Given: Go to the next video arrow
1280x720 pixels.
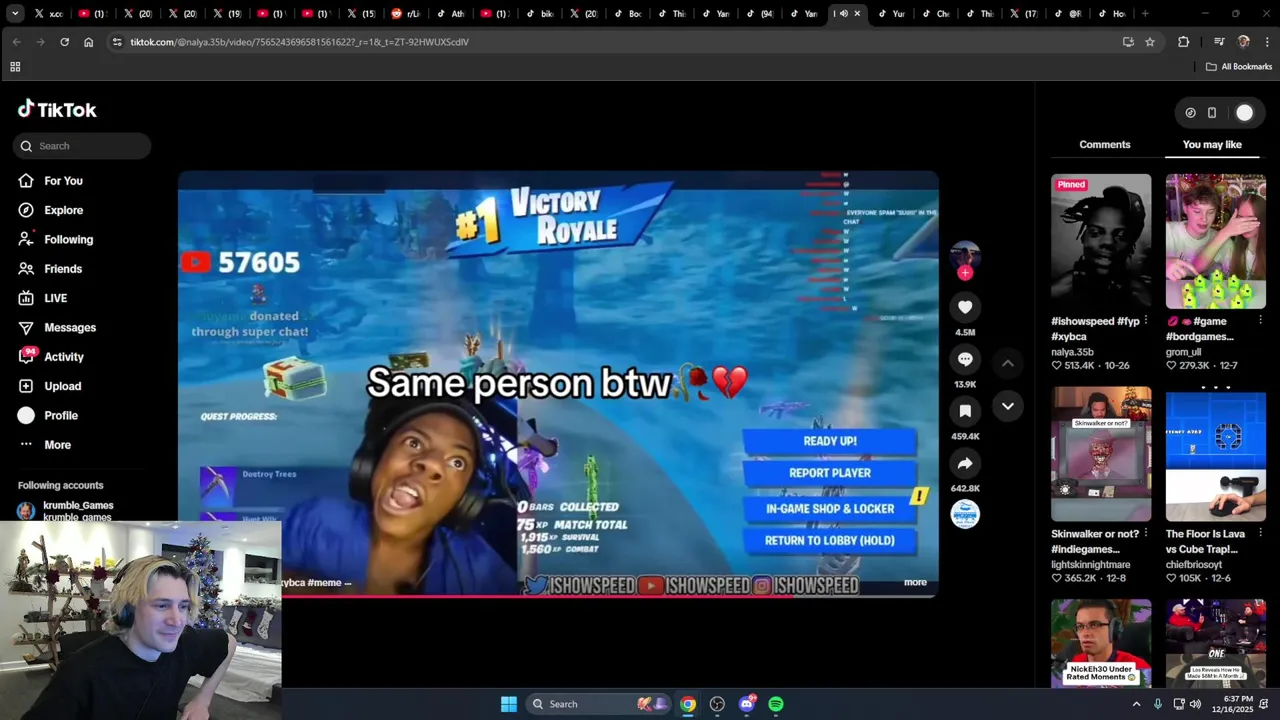Looking at the screenshot, I should pyautogui.click(x=1008, y=406).
